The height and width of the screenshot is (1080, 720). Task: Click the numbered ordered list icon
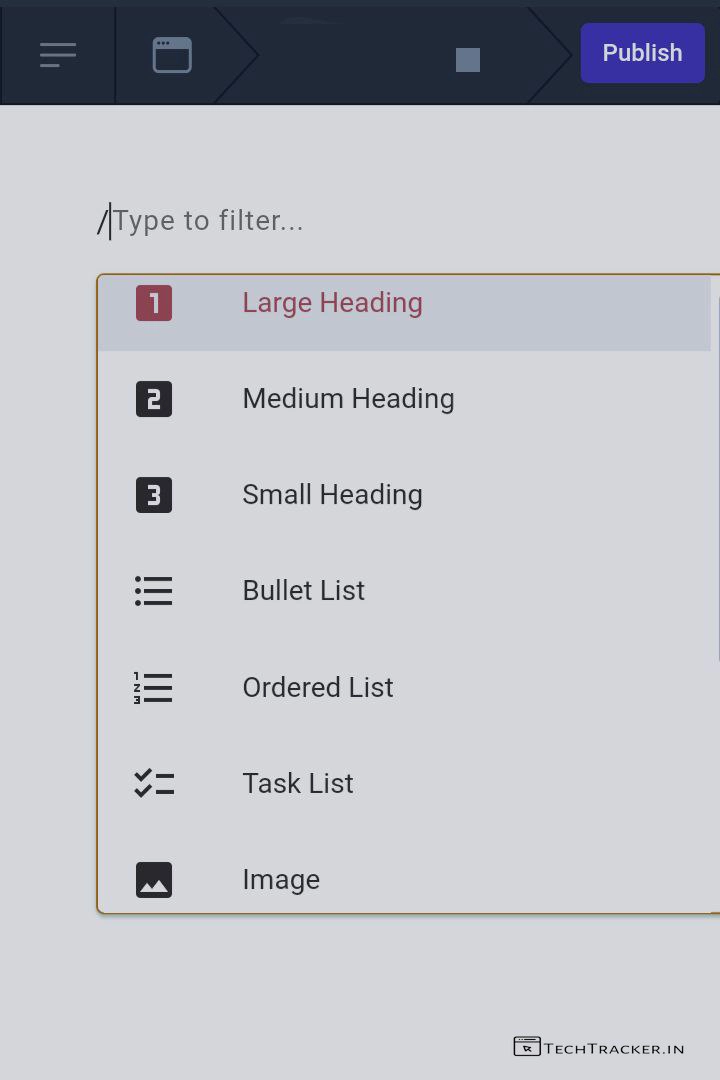tap(154, 688)
